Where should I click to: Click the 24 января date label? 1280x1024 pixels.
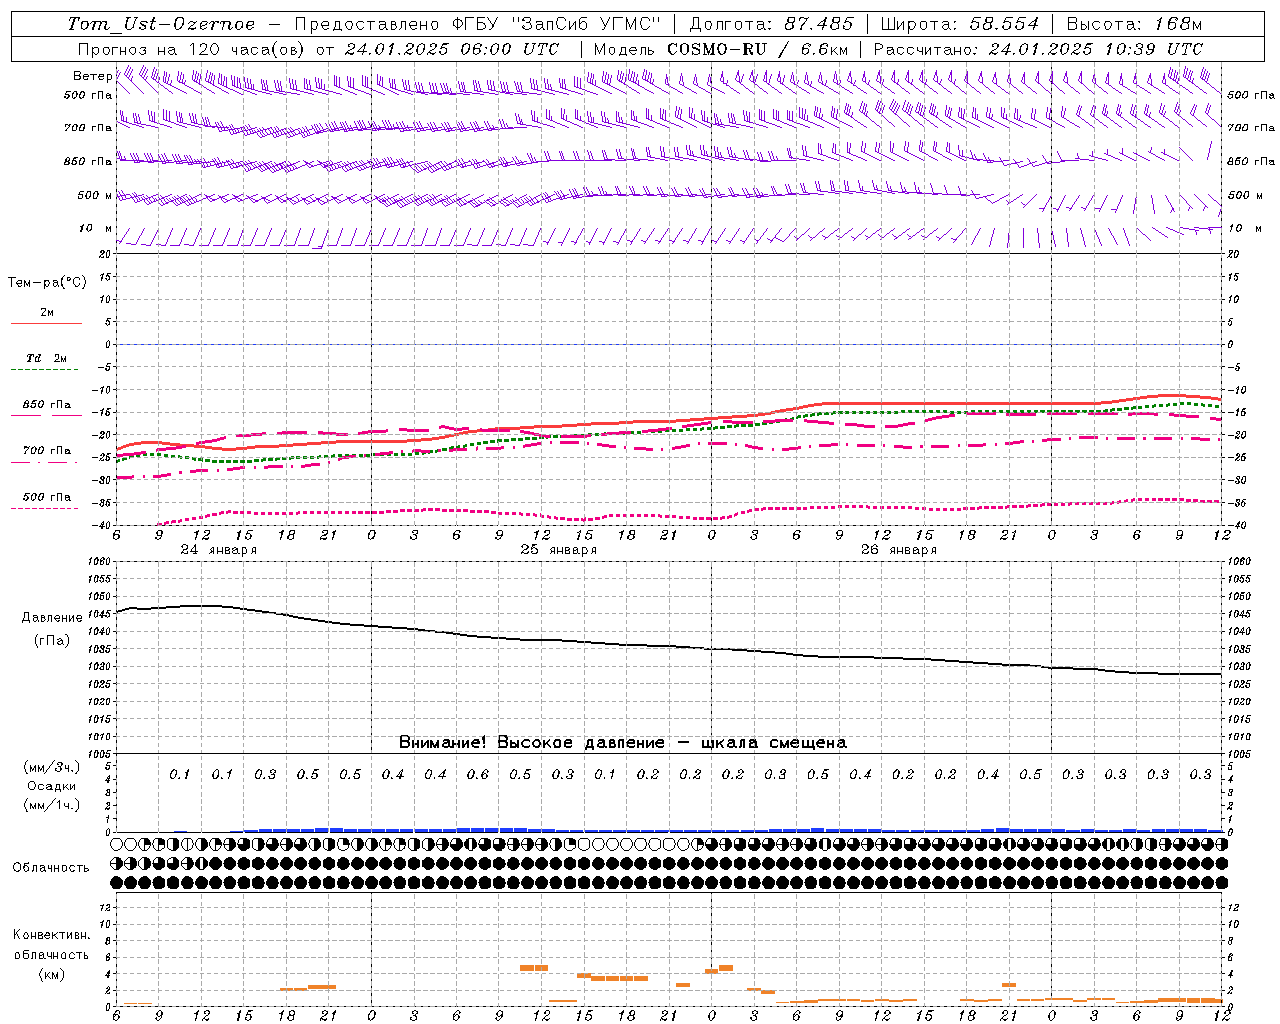coord(219,550)
